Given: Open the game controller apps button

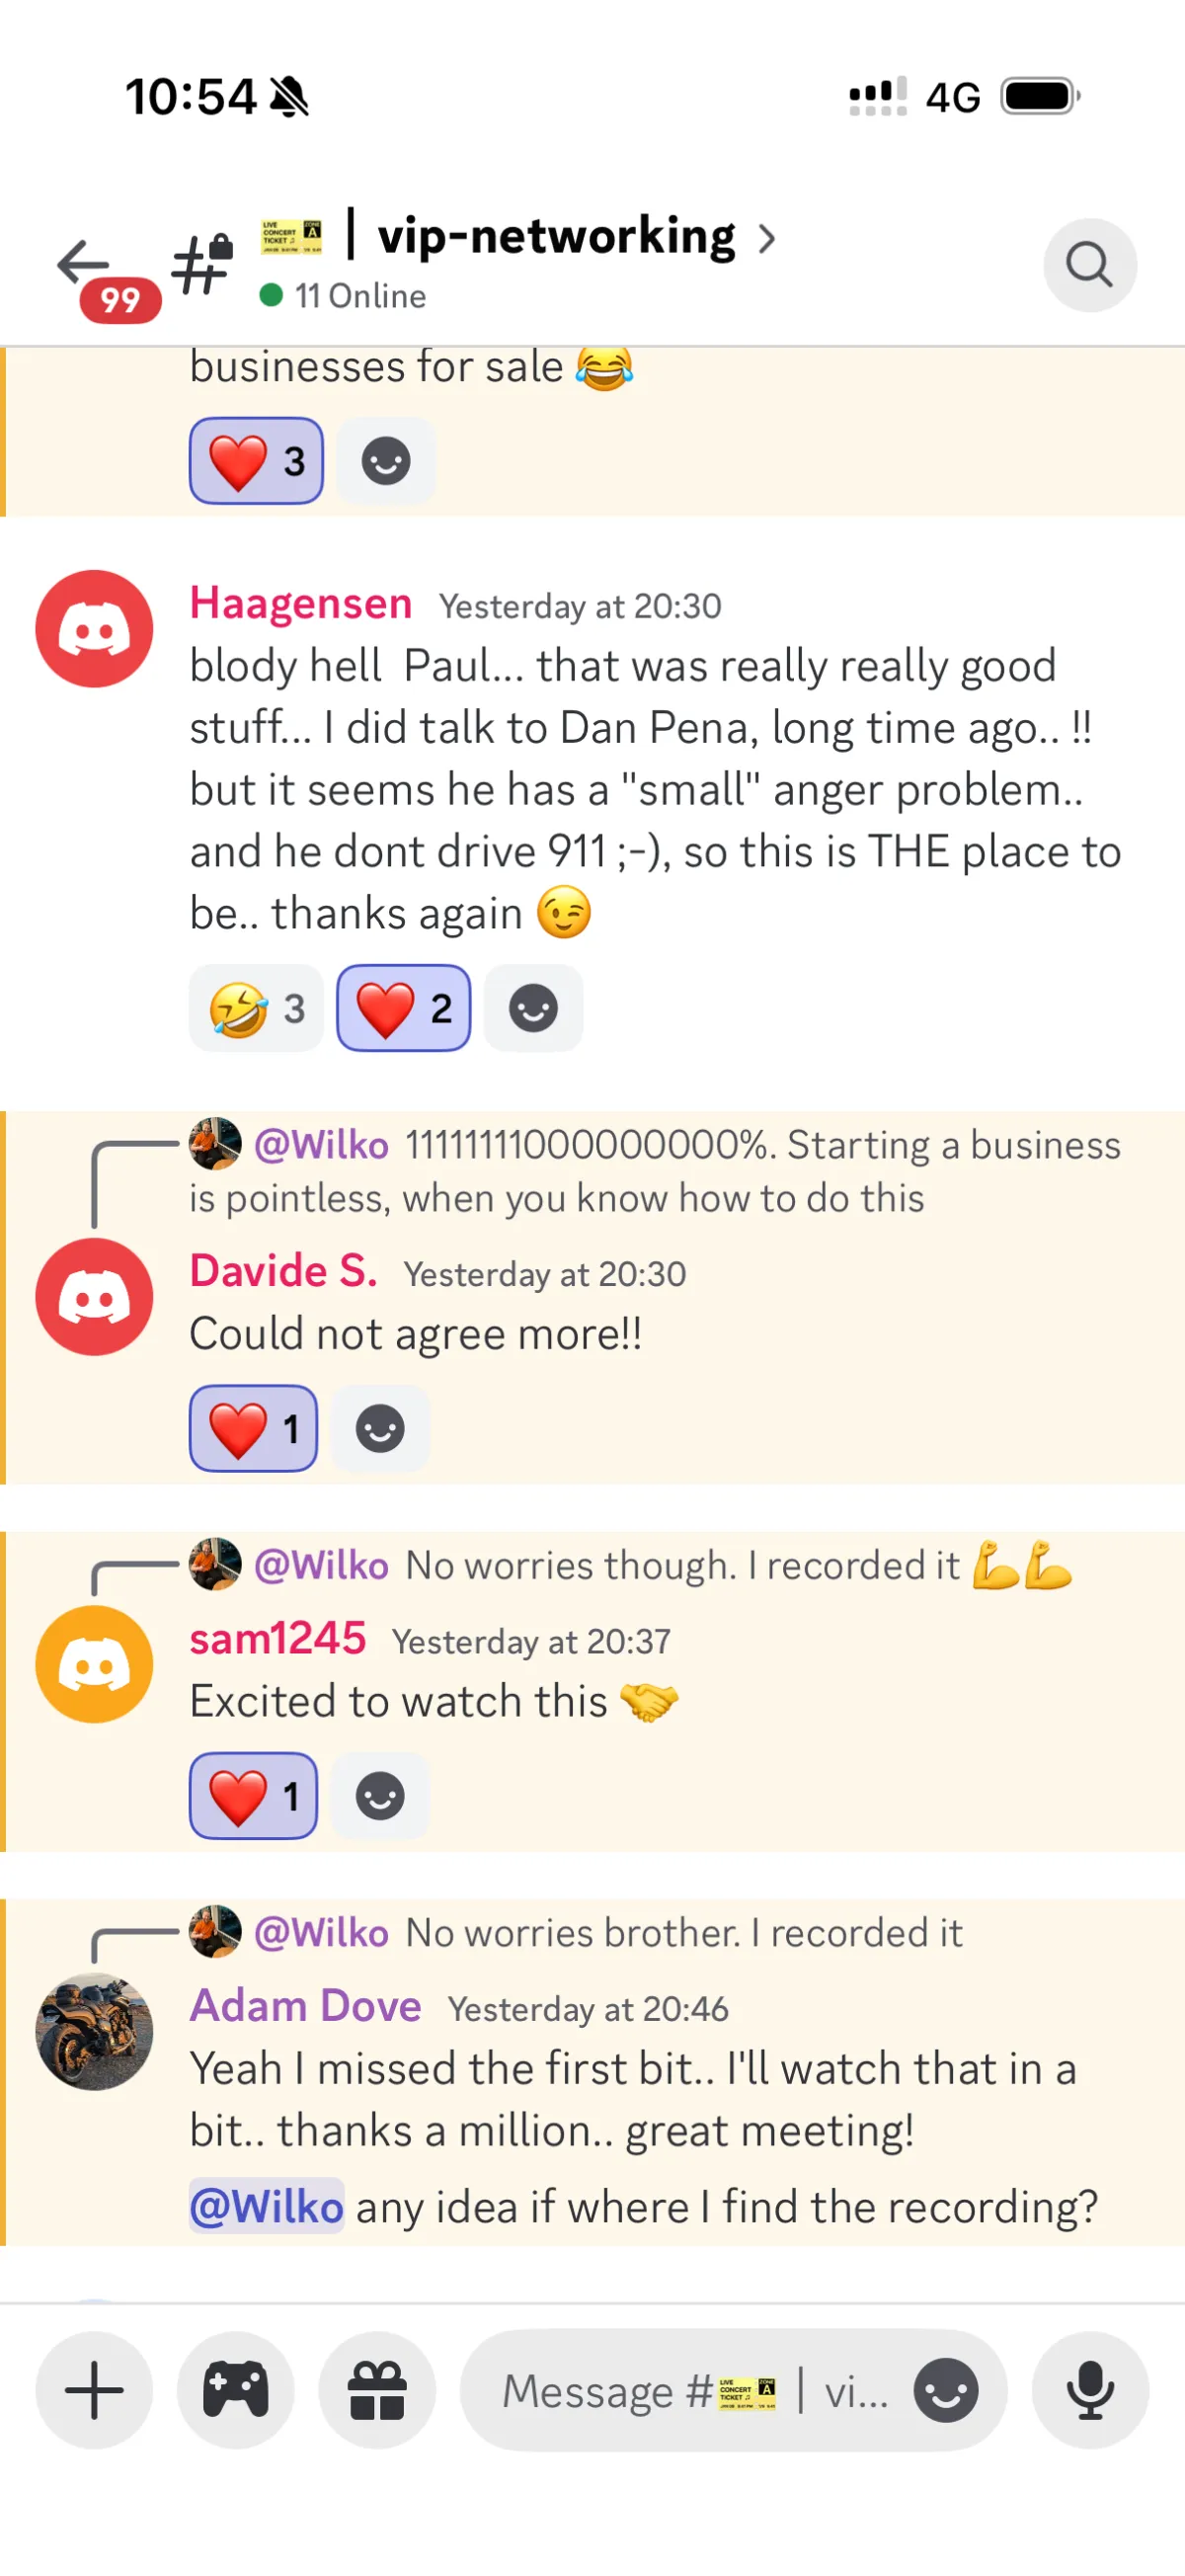Looking at the screenshot, I should pos(235,2390).
